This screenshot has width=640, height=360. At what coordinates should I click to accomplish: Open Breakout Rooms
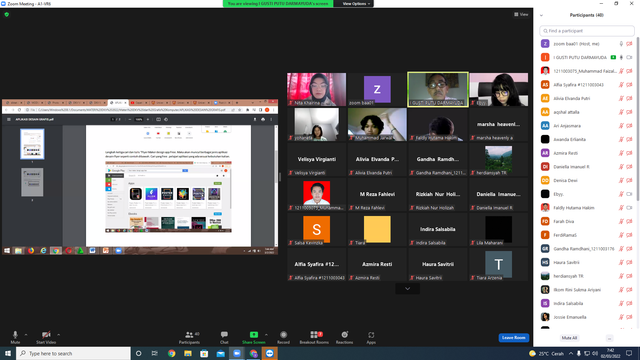click(x=314, y=337)
